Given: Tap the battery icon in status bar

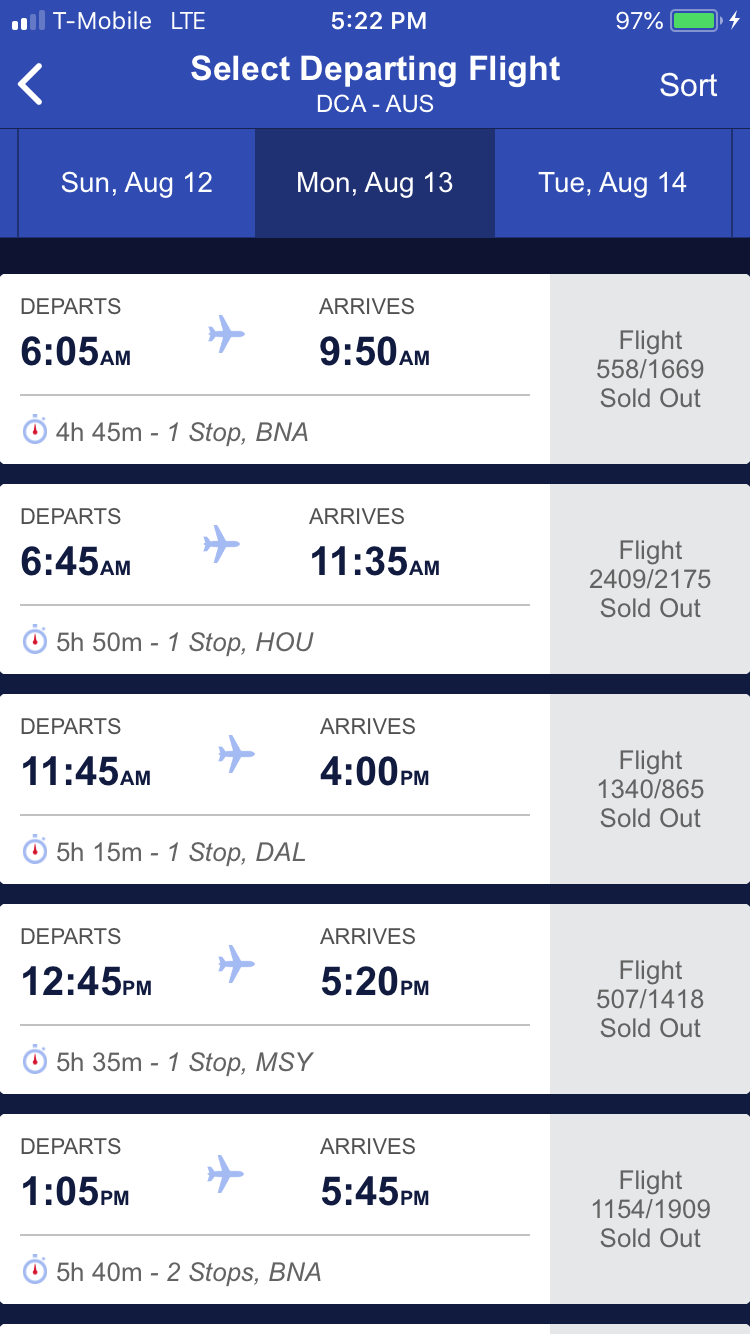Looking at the screenshot, I should [699, 21].
